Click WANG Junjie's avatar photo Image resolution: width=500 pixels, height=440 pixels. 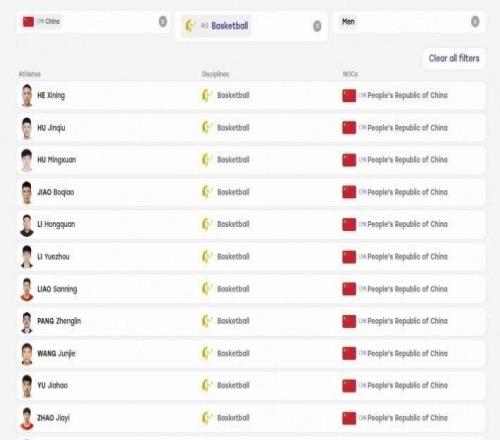(x=27, y=354)
